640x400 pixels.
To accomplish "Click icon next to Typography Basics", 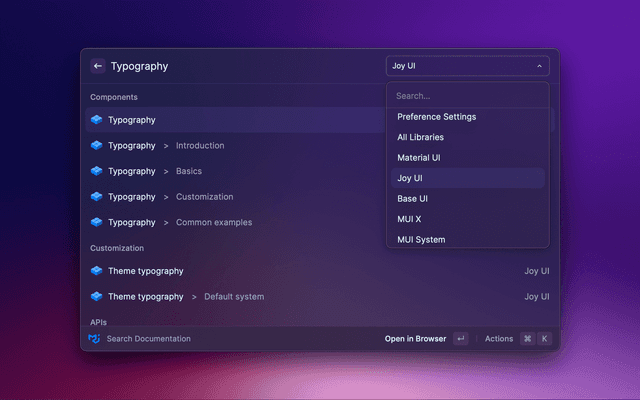I will (x=96, y=171).
